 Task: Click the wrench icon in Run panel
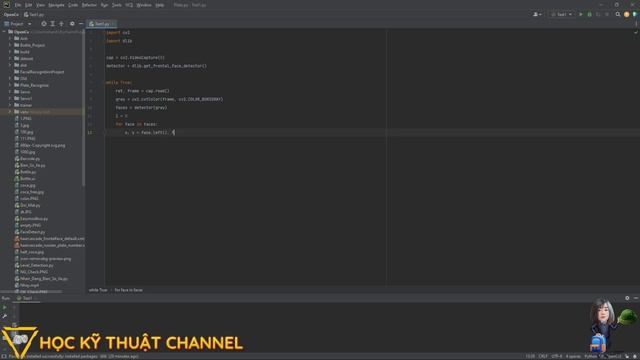(4, 316)
